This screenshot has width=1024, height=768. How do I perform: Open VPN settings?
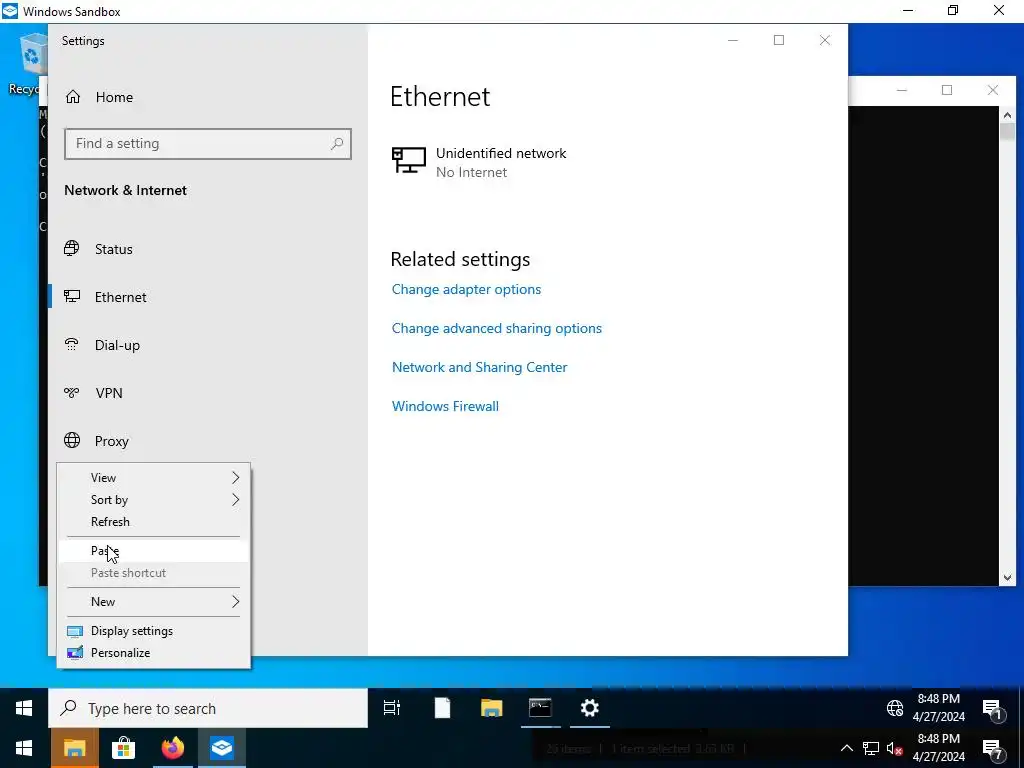click(109, 393)
